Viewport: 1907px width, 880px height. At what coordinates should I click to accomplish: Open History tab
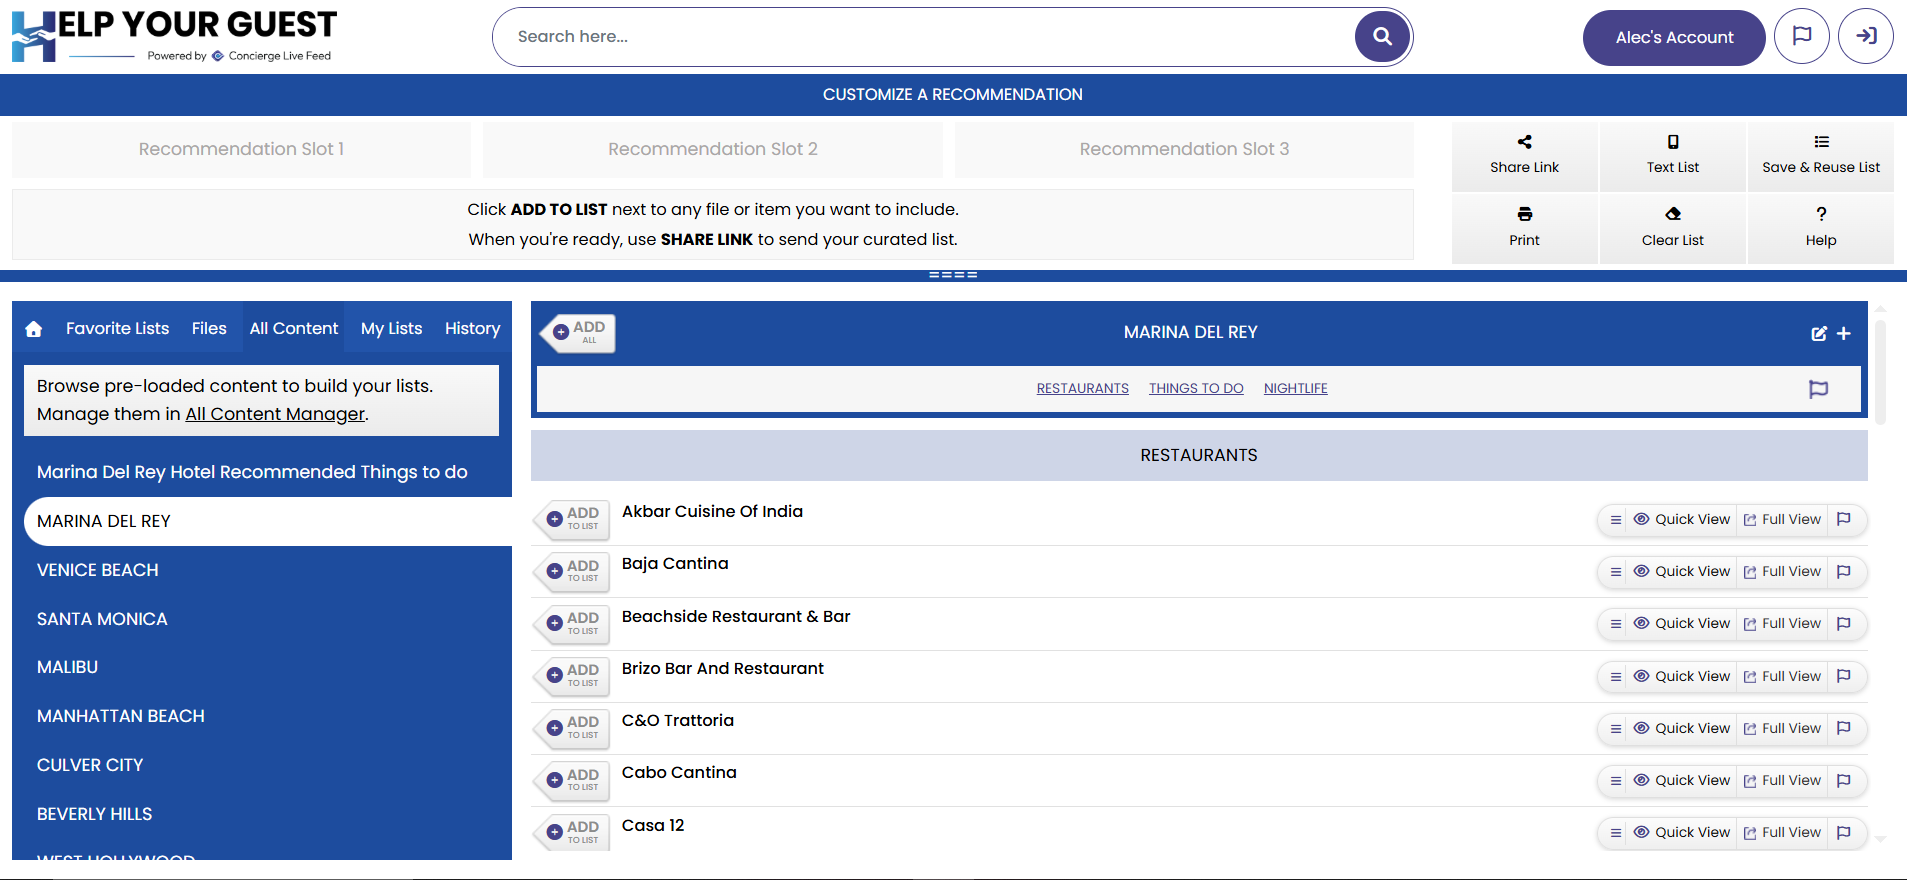(472, 329)
